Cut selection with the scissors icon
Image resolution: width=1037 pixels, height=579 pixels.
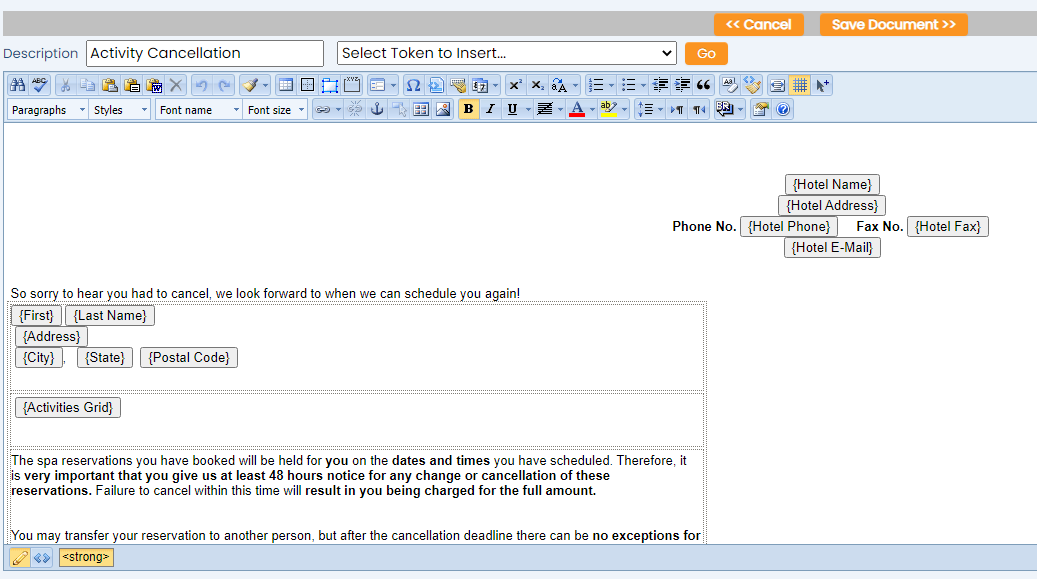(65, 85)
